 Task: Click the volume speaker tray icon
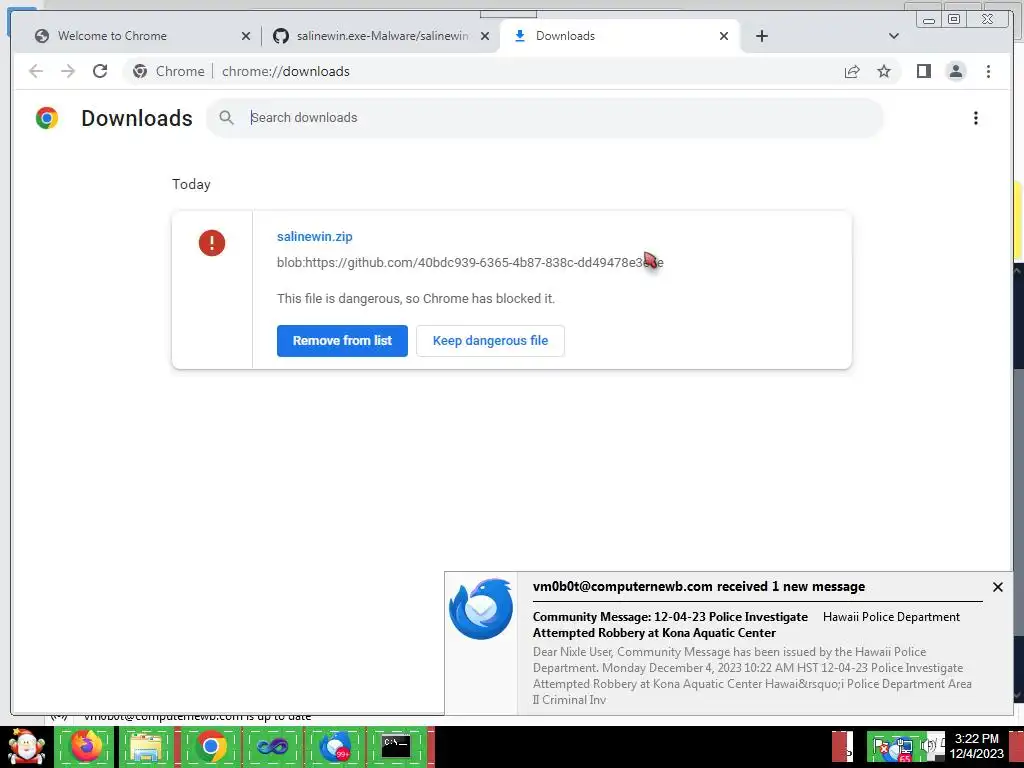click(x=929, y=744)
